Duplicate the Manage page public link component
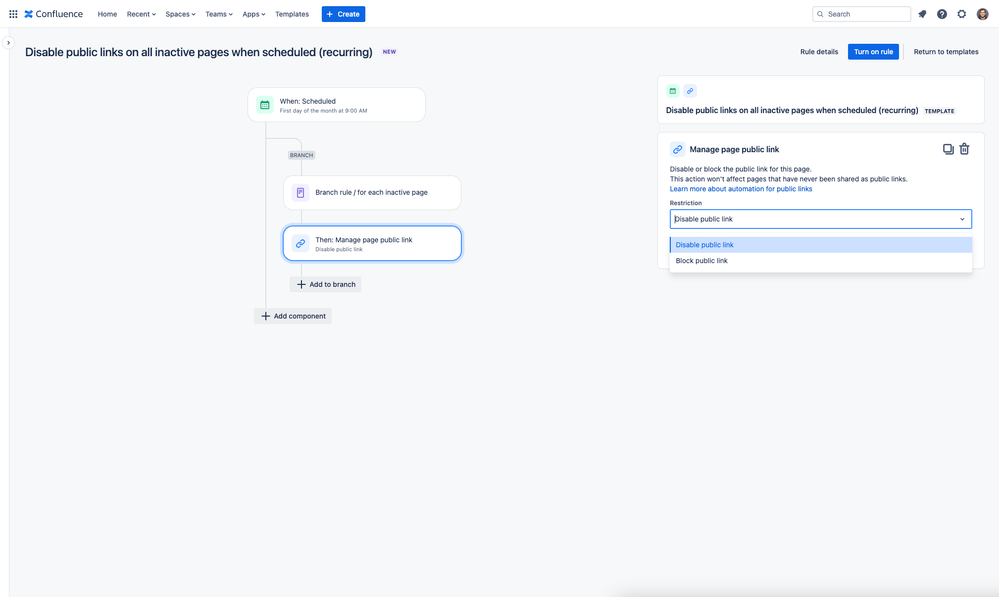 tap(948, 149)
